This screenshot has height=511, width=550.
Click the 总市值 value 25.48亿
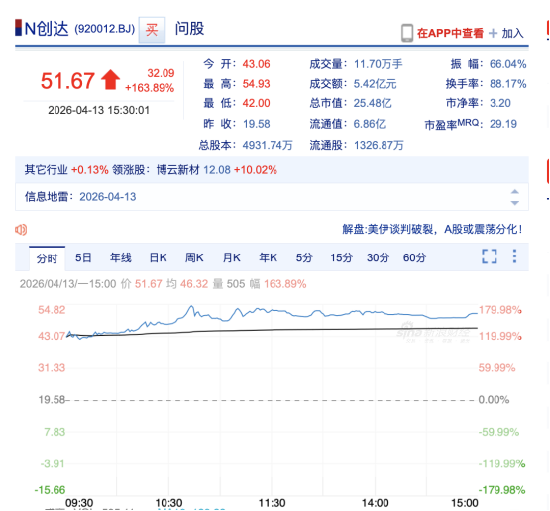[373, 103]
